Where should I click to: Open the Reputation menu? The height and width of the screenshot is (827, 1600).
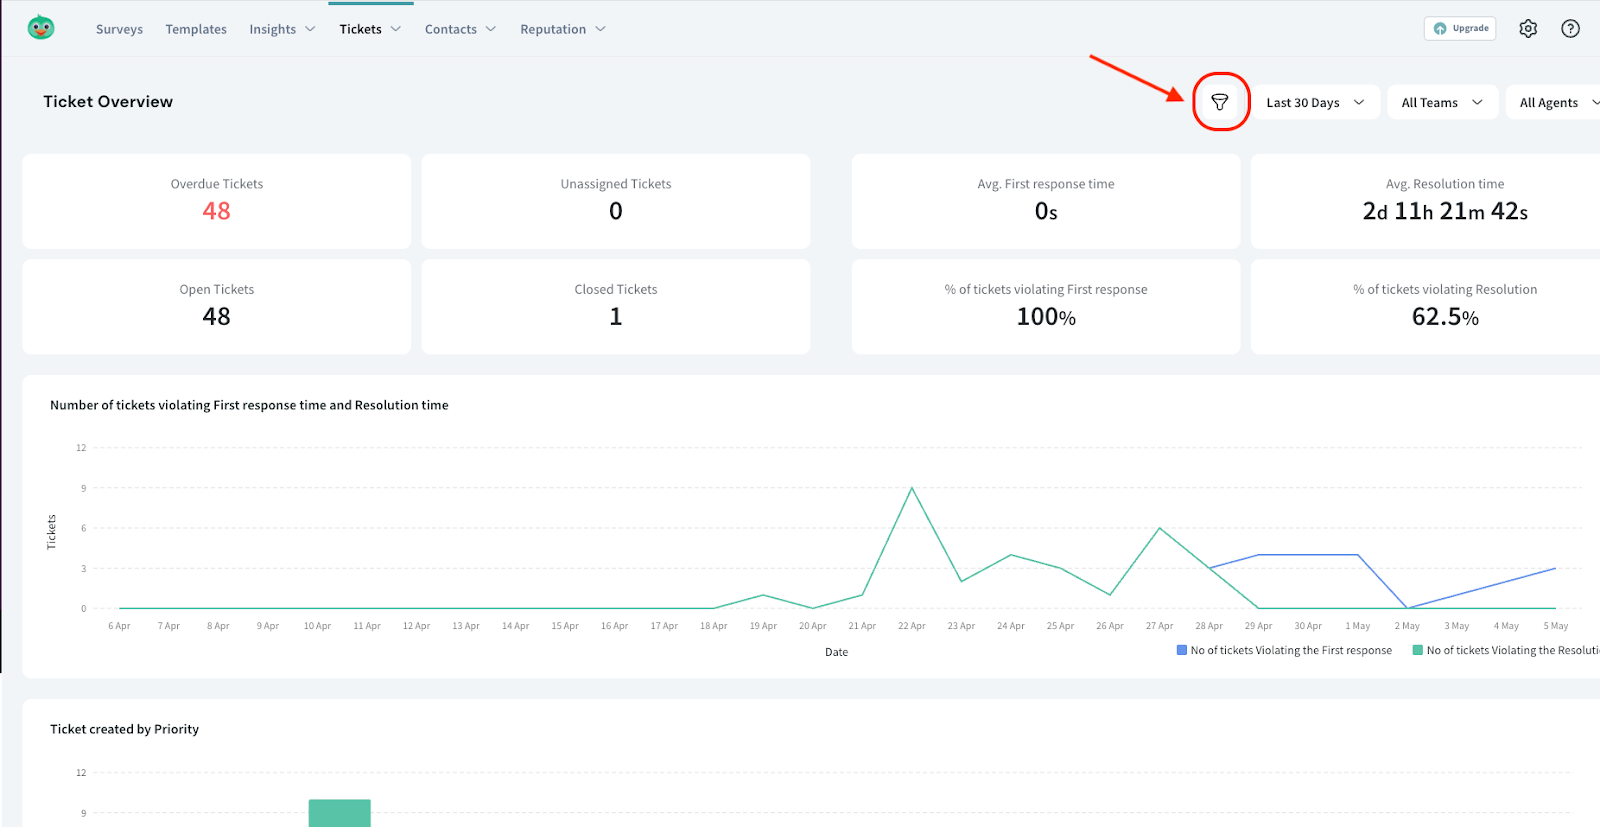click(x=562, y=29)
